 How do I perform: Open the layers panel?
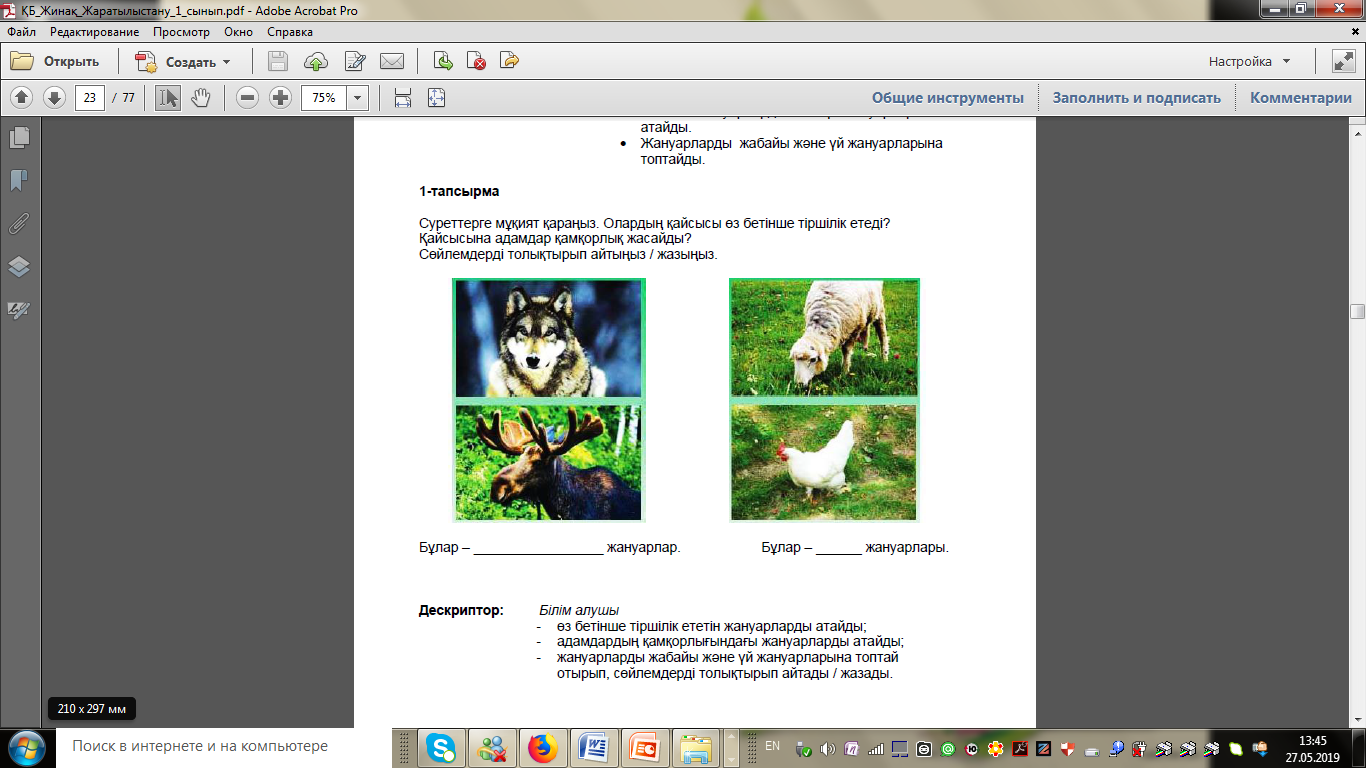[x=19, y=266]
